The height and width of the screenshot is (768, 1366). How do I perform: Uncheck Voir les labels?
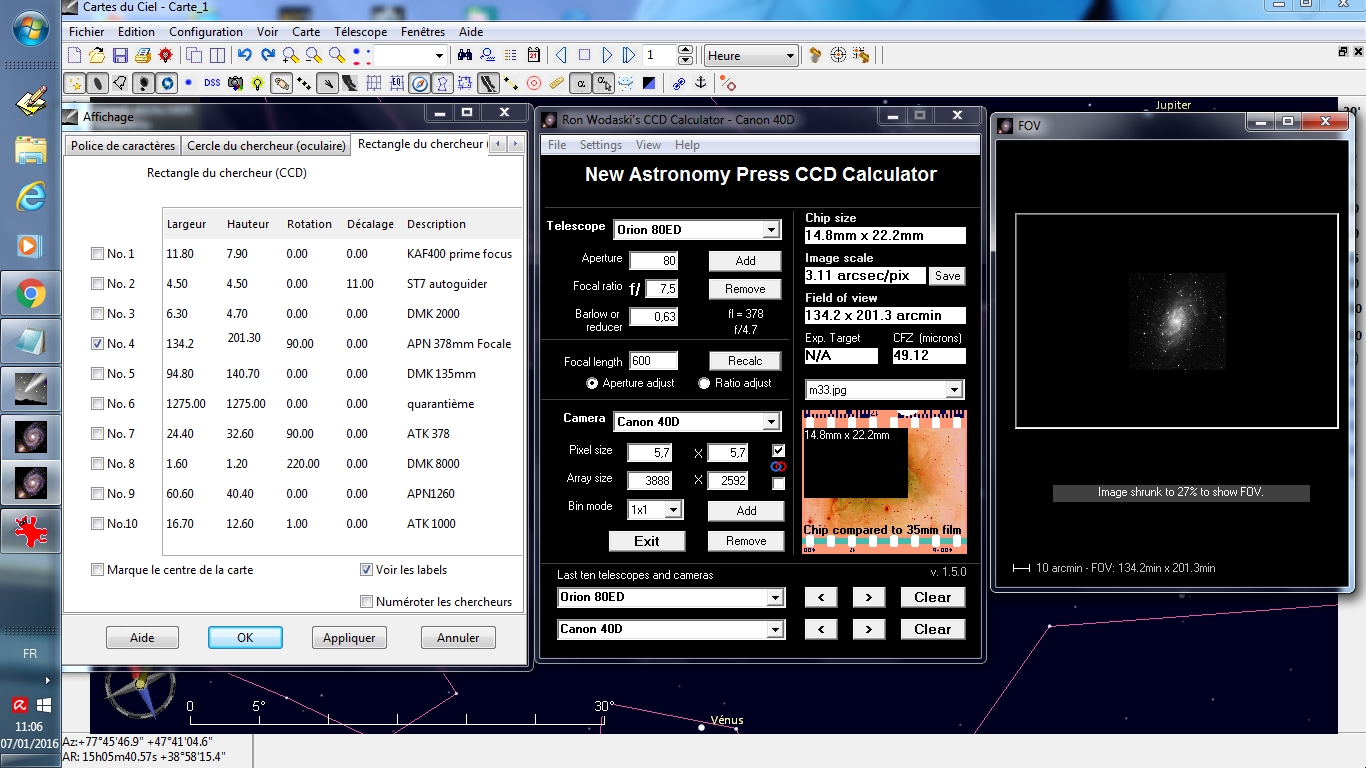click(x=366, y=570)
